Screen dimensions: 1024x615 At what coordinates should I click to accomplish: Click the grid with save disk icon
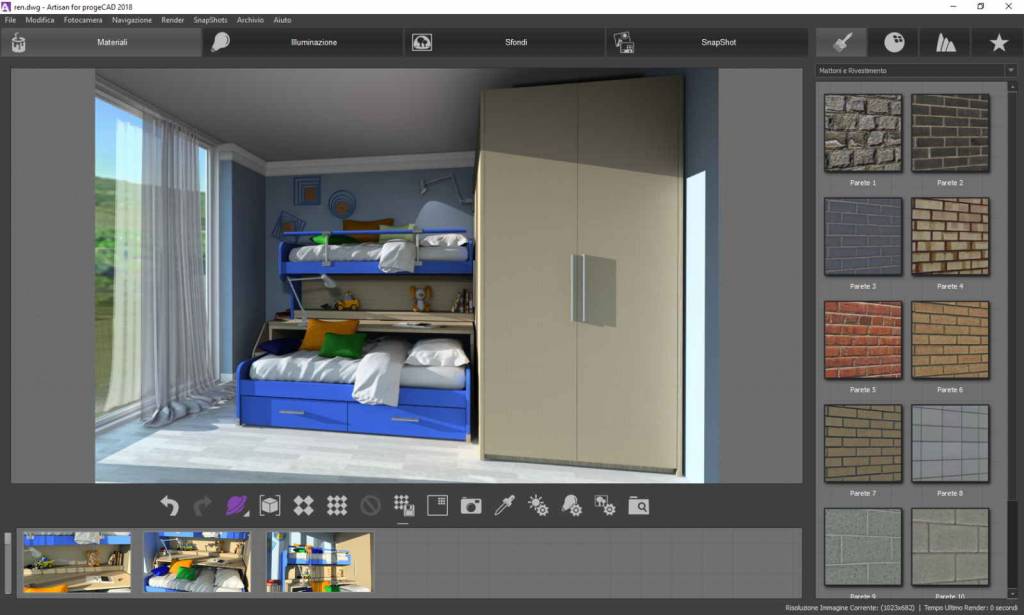(x=404, y=506)
